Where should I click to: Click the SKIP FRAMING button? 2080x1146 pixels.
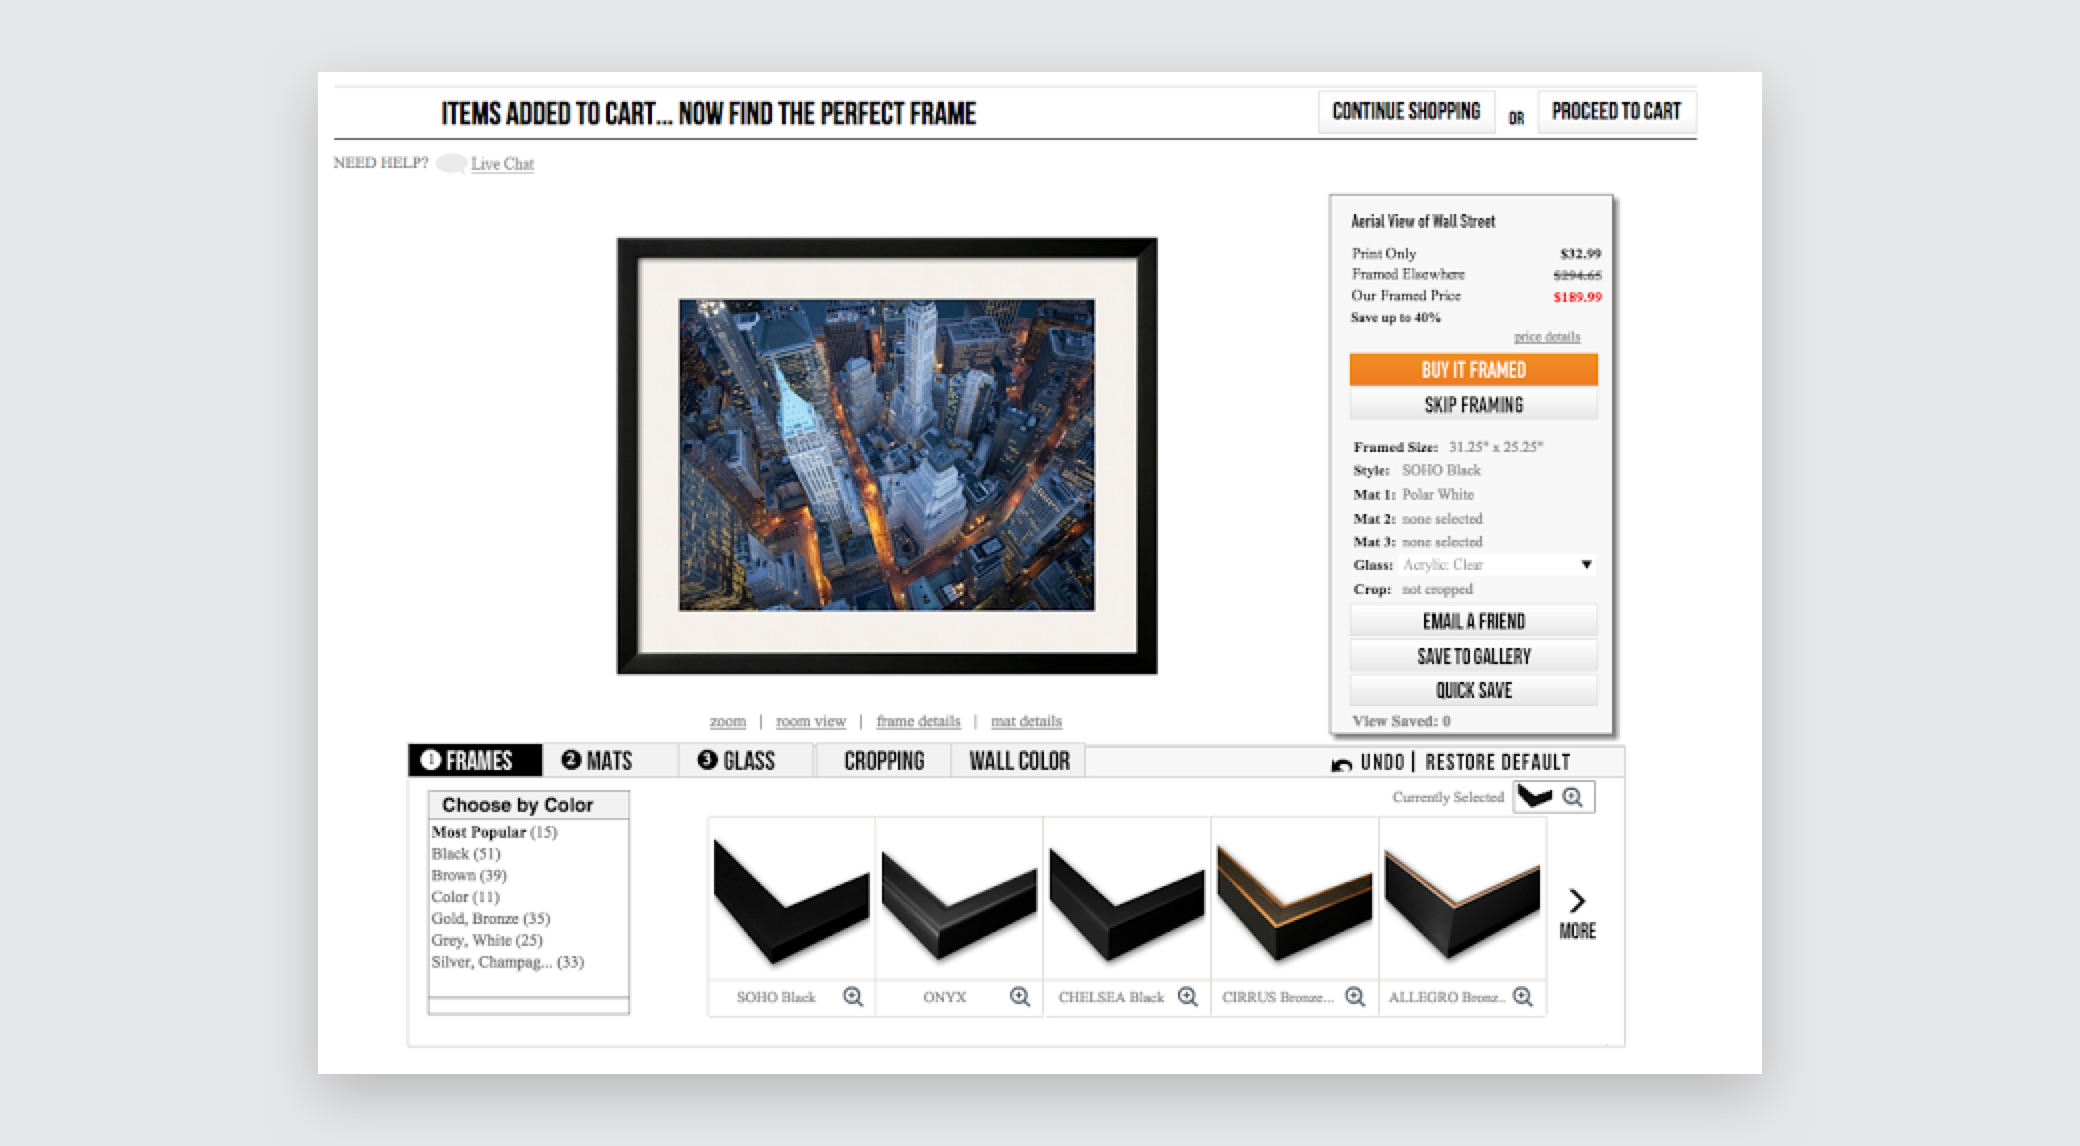[x=1473, y=408]
